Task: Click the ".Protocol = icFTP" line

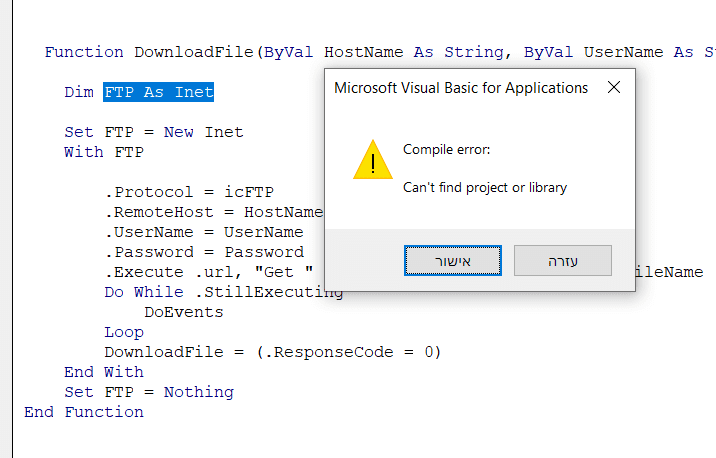Action: click(188, 192)
